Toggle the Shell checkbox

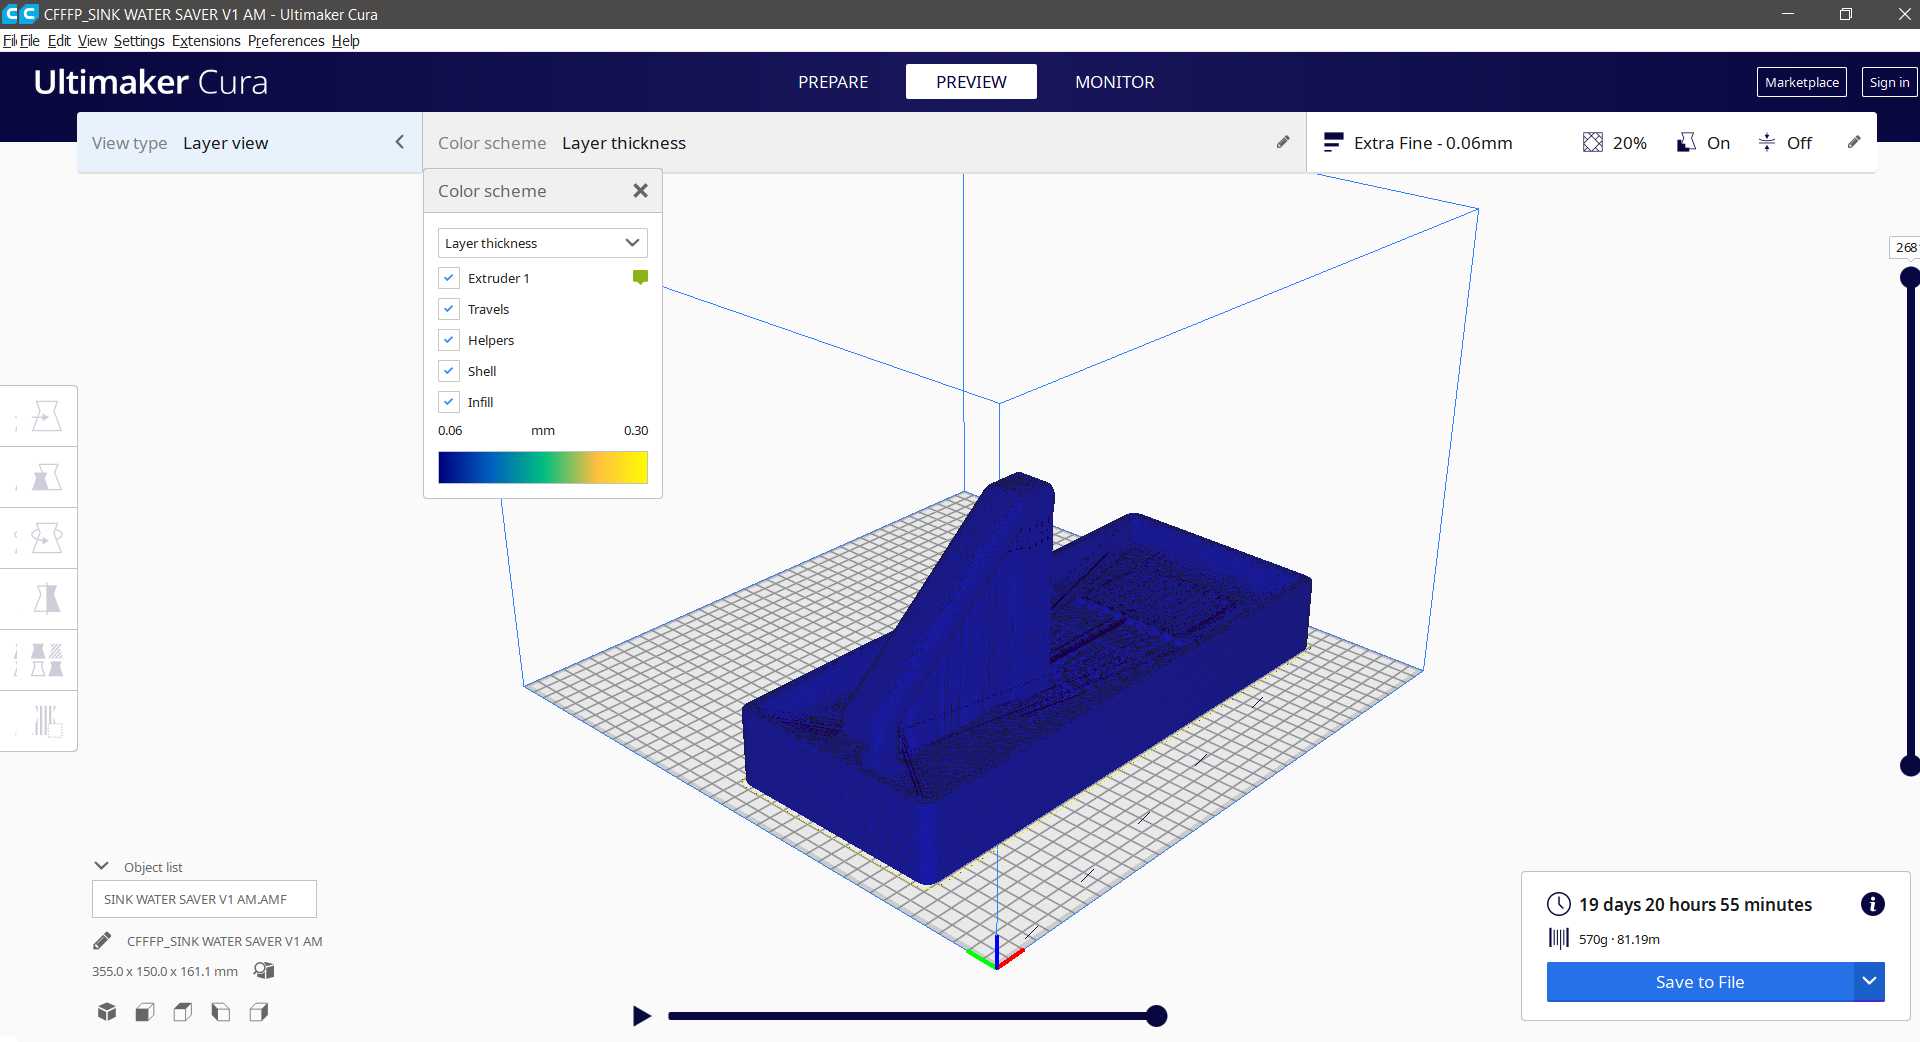click(449, 371)
